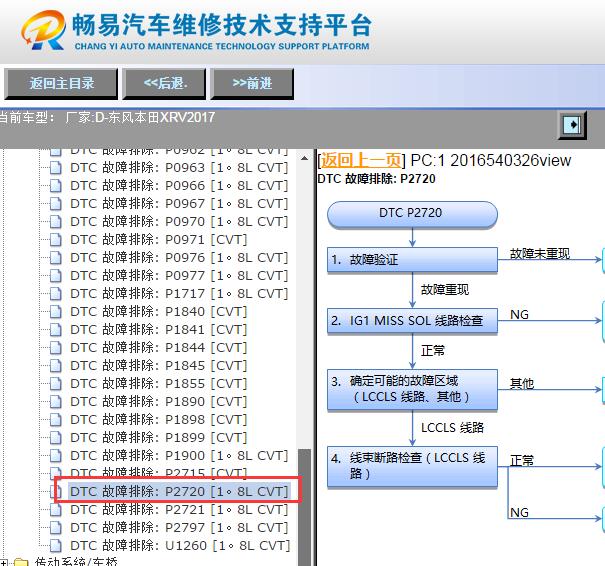Click the document icon beside P0976
Image resolution: width=605 pixels, height=566 pixels.
[56, 258]
